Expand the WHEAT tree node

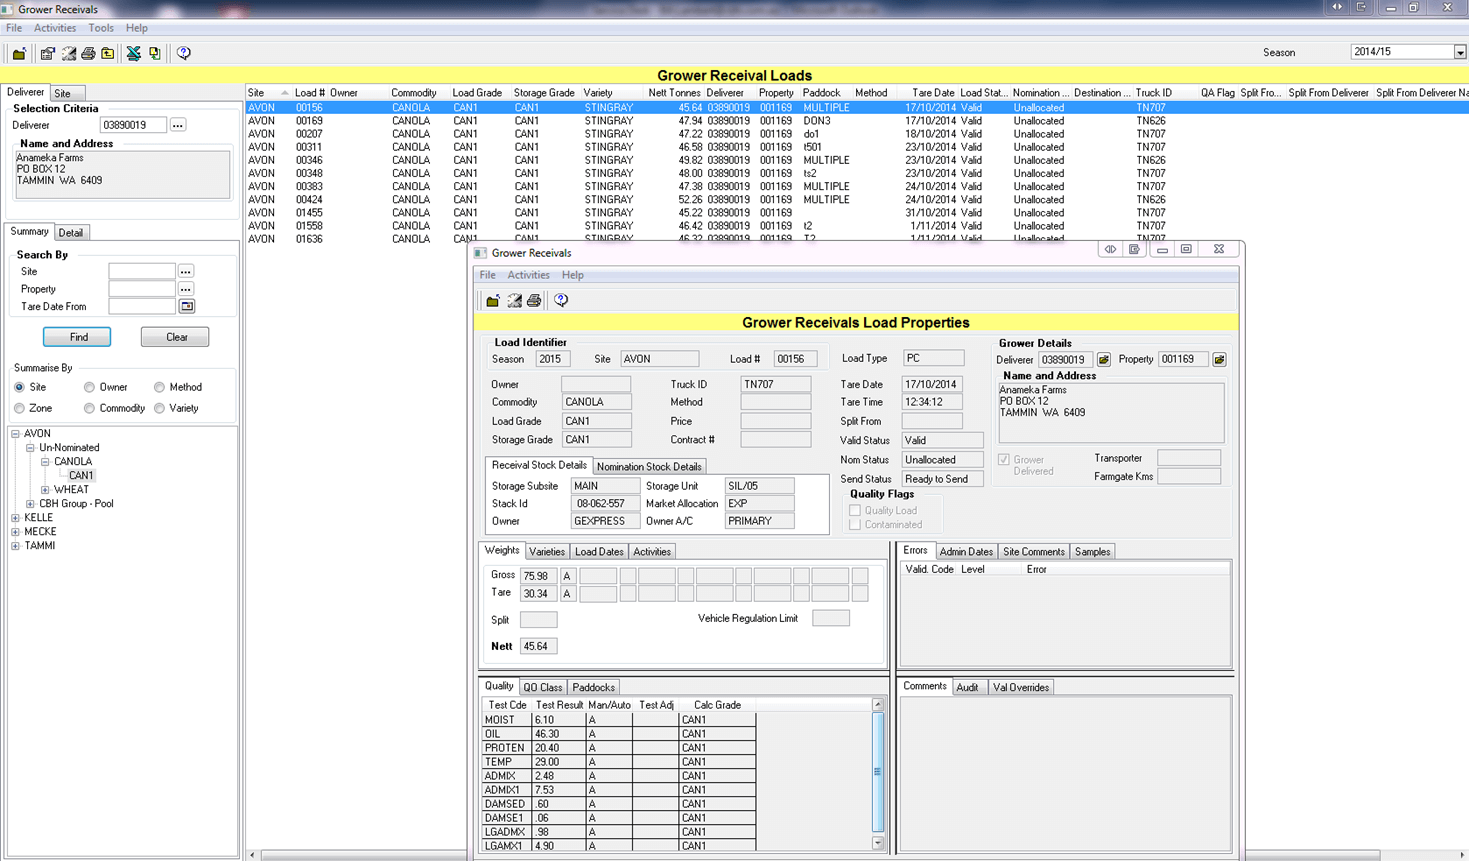(x=45, y=490)
